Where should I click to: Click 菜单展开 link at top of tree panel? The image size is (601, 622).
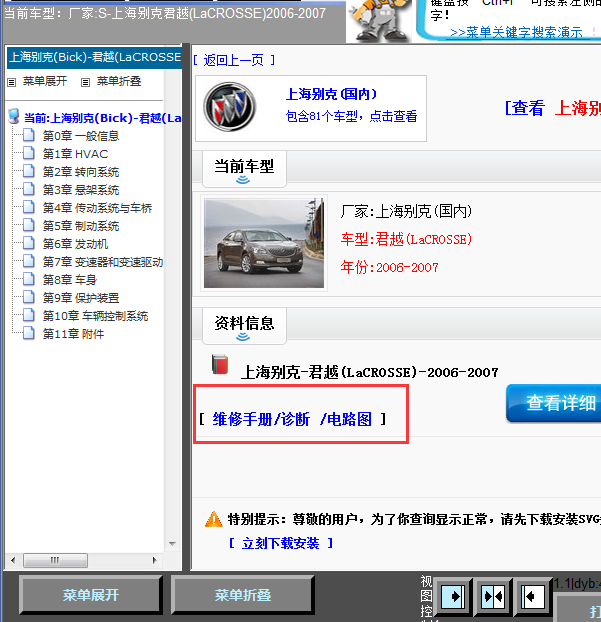tap(45, 81)
